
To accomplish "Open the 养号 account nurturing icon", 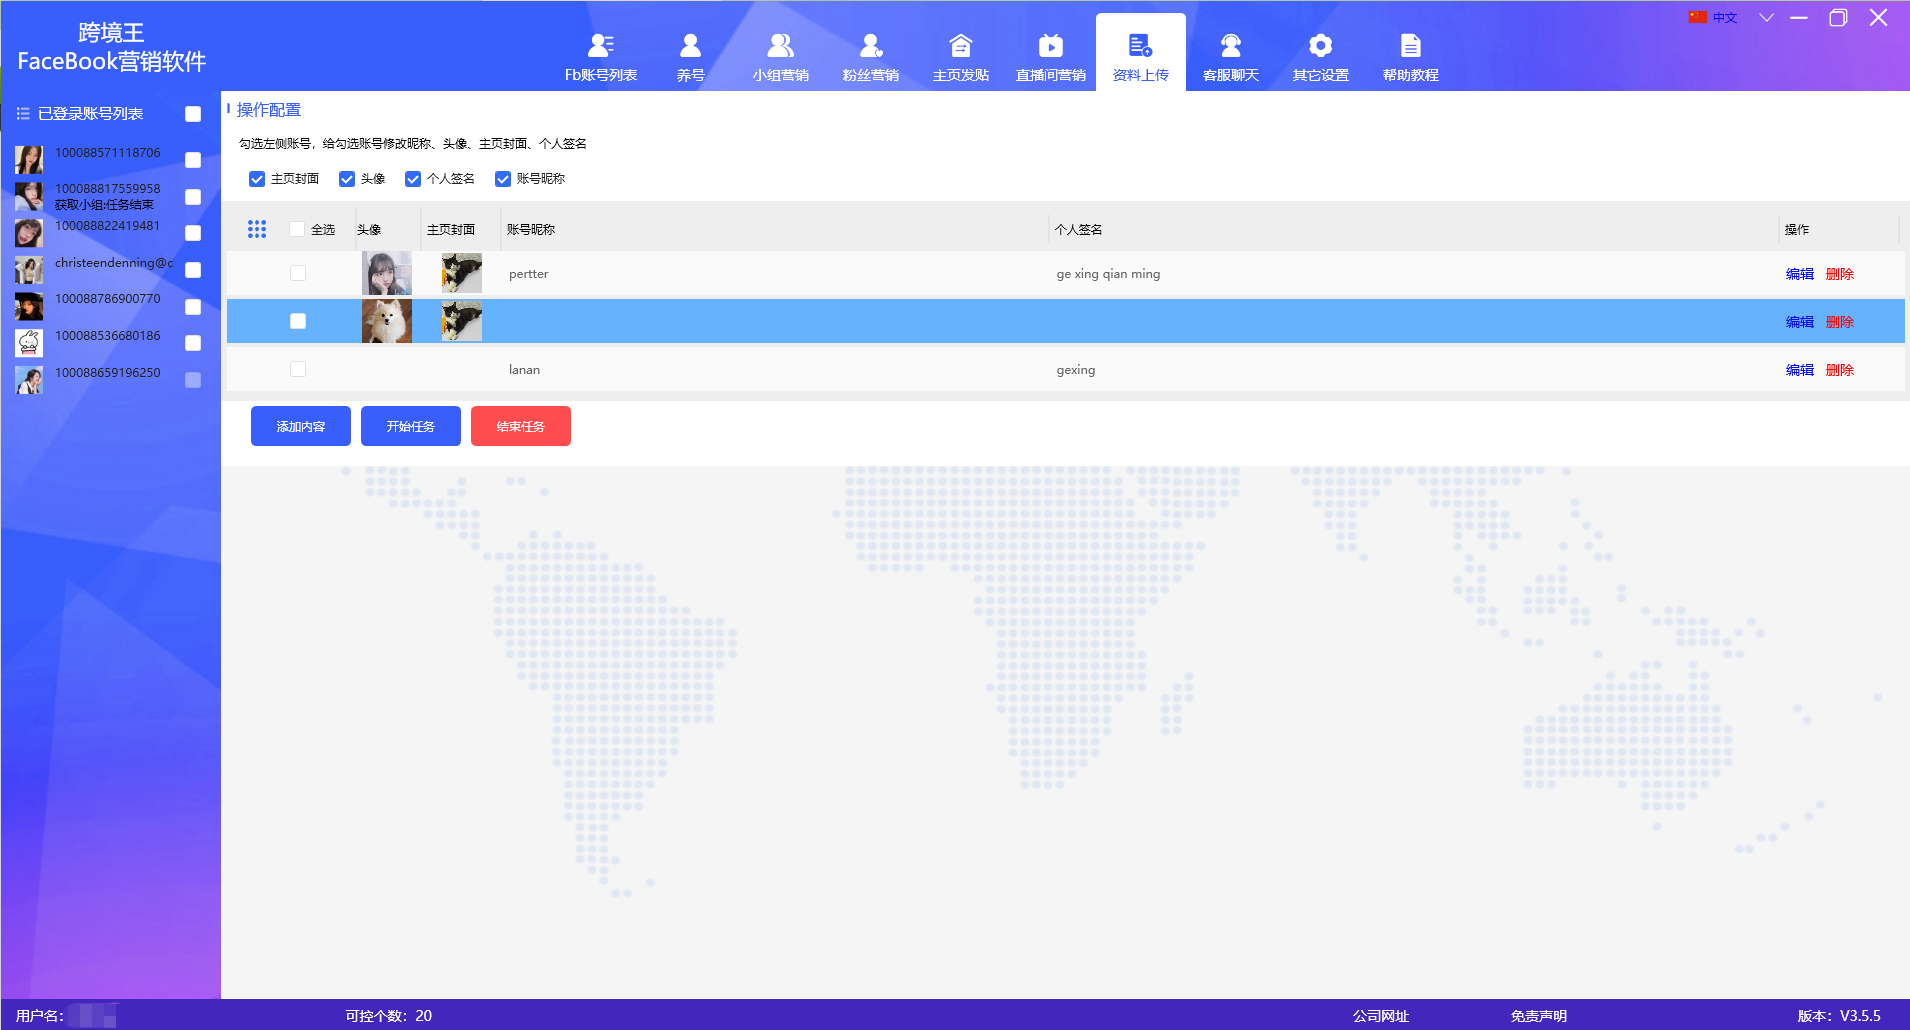I will 690,46.
